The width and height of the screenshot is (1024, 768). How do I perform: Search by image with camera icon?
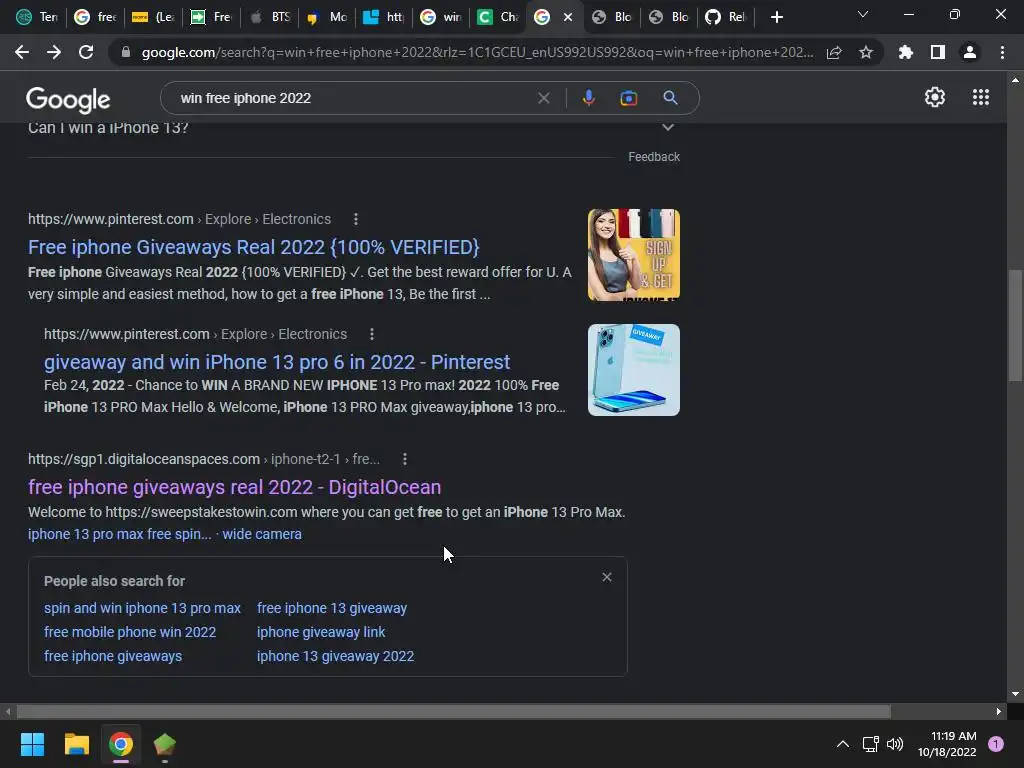628,98
